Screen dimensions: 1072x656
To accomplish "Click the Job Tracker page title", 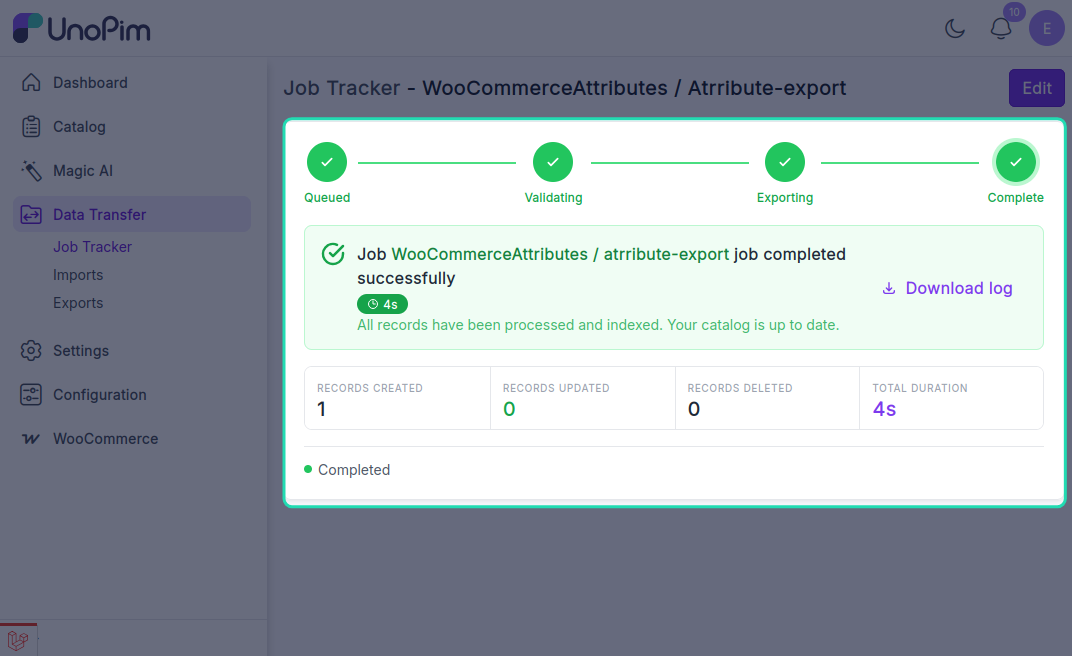I will tap(565, 88).
